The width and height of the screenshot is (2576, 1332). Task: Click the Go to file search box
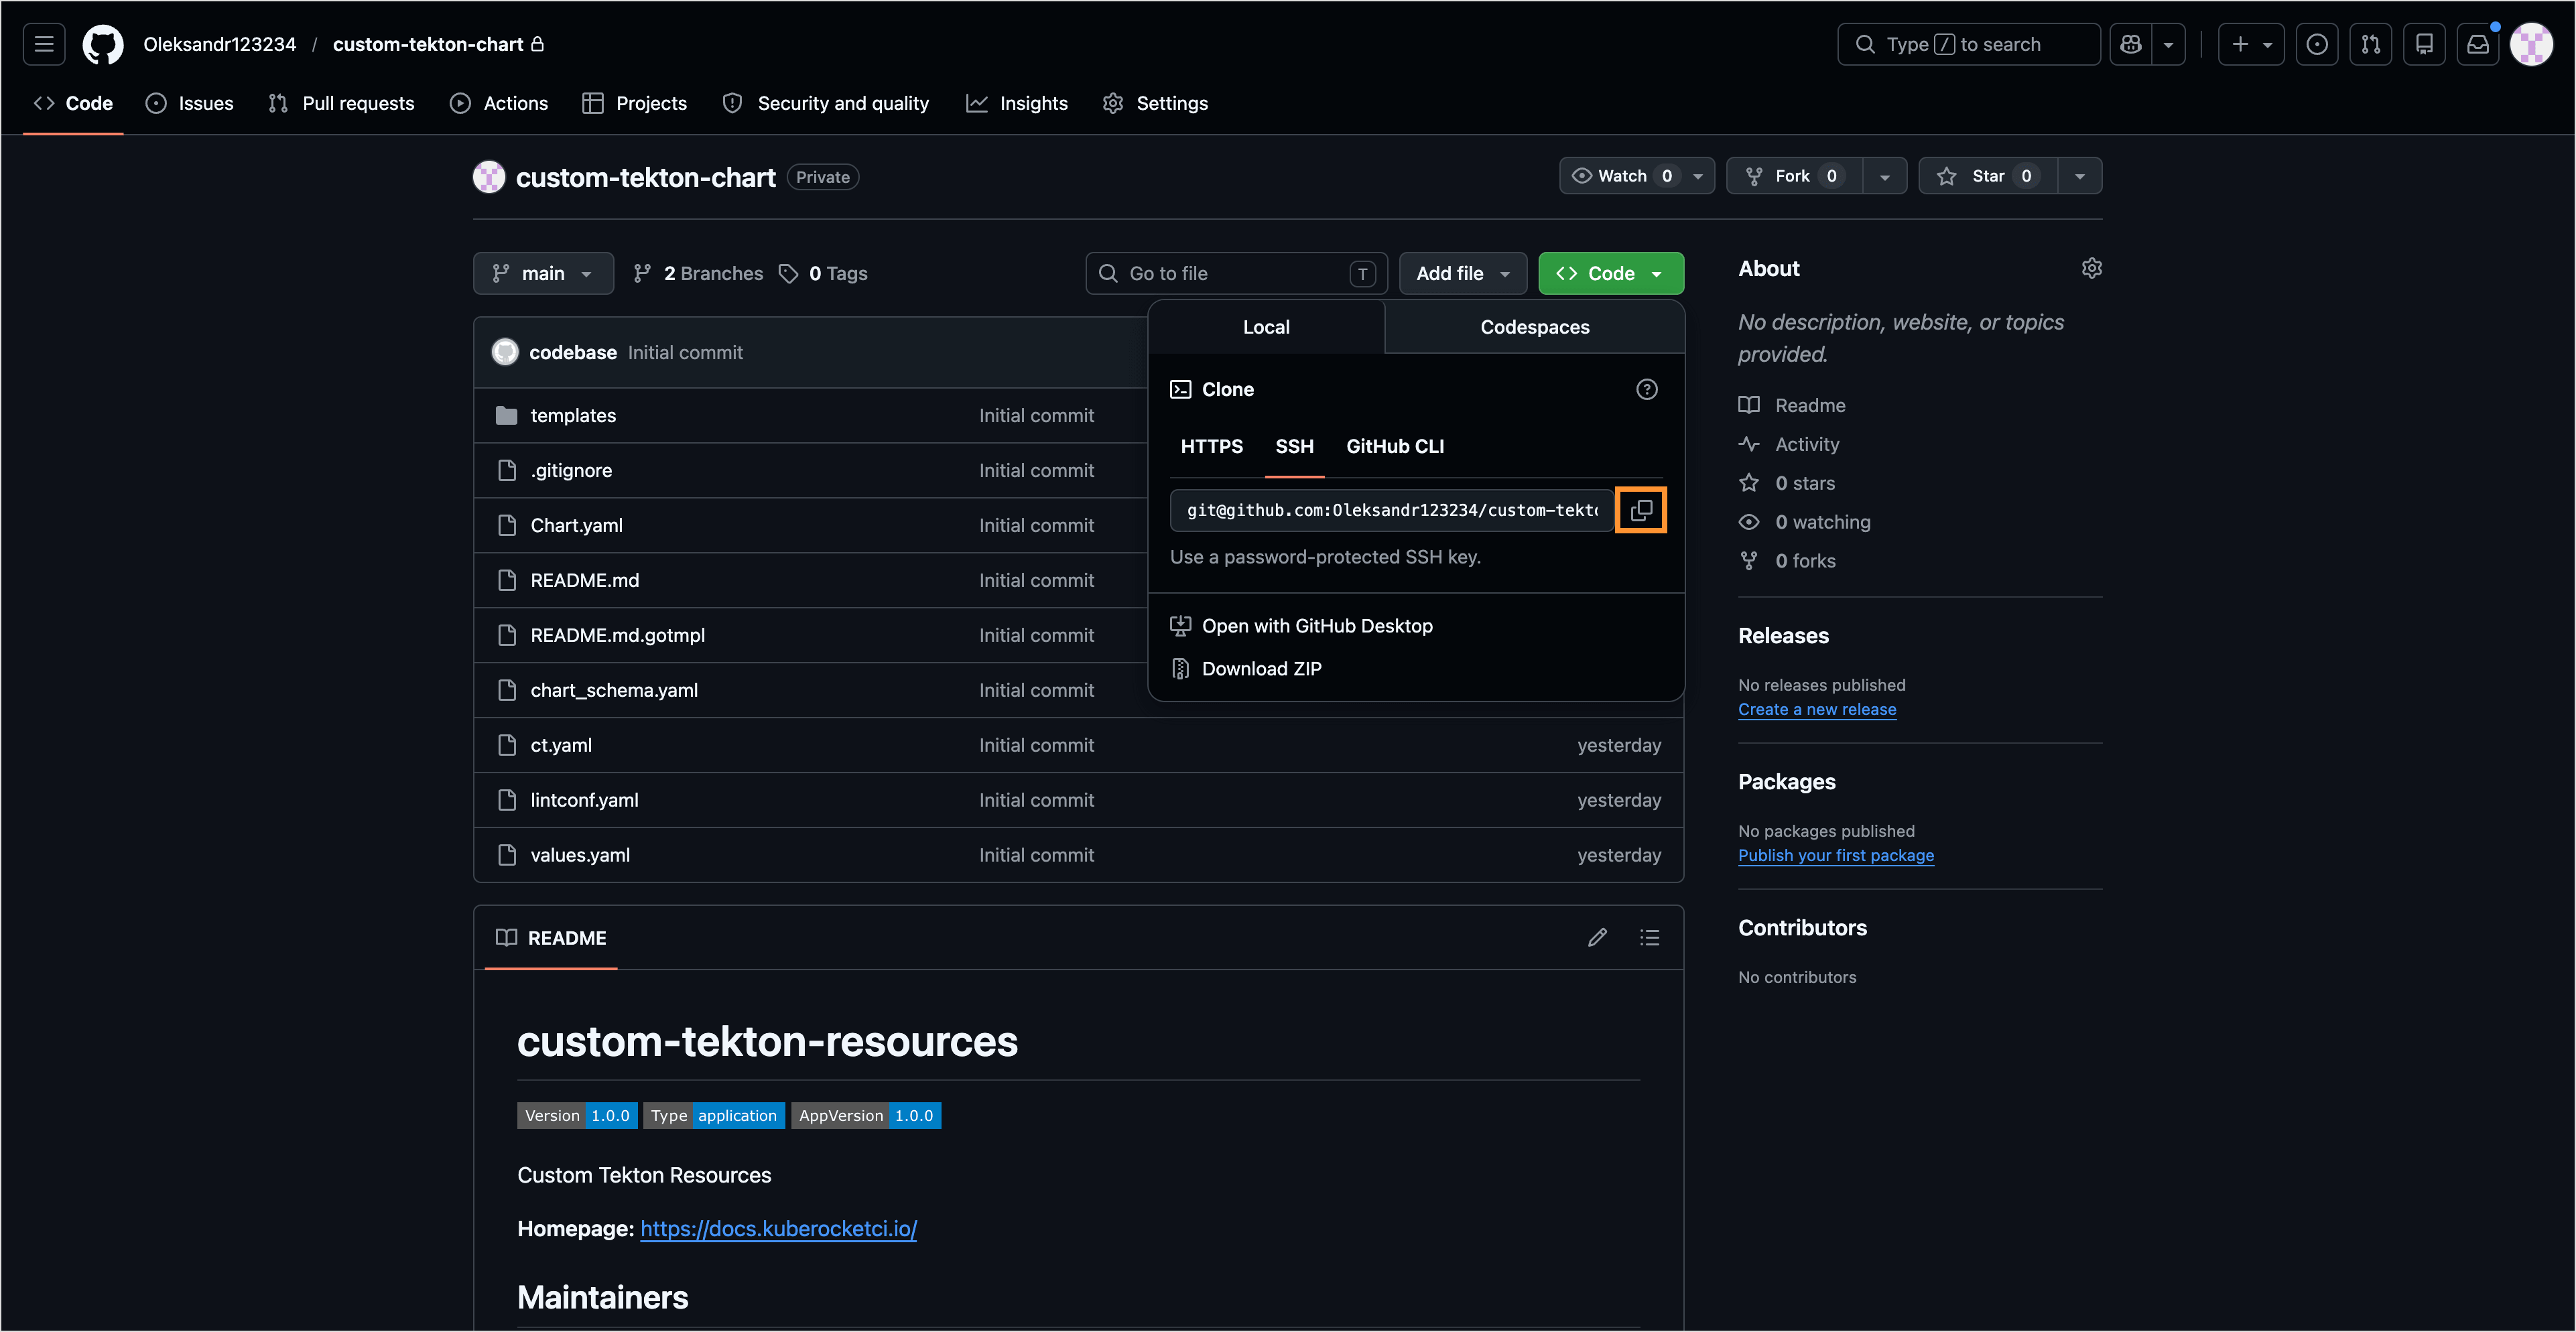tap(1236, 273)
